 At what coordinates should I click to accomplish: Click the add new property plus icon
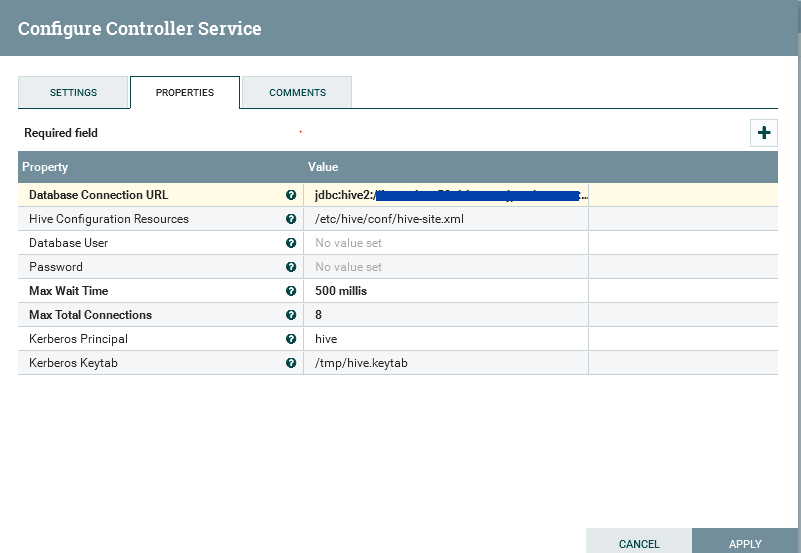[x=763, y=133]
